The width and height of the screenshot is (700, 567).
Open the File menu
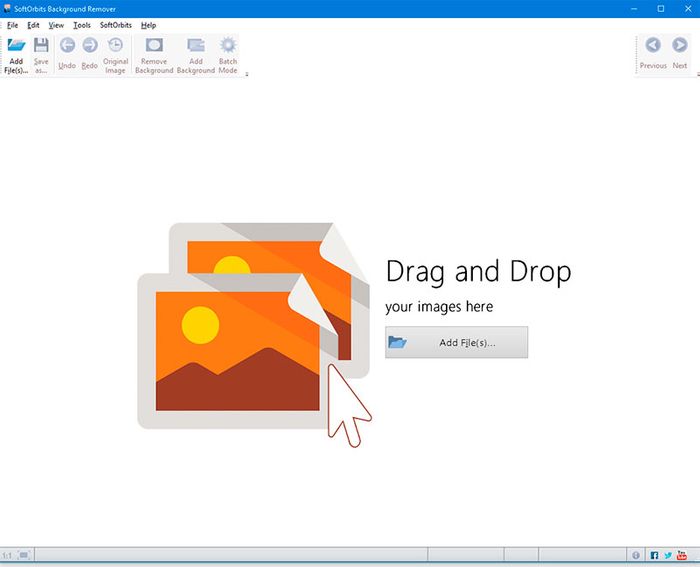12,24
